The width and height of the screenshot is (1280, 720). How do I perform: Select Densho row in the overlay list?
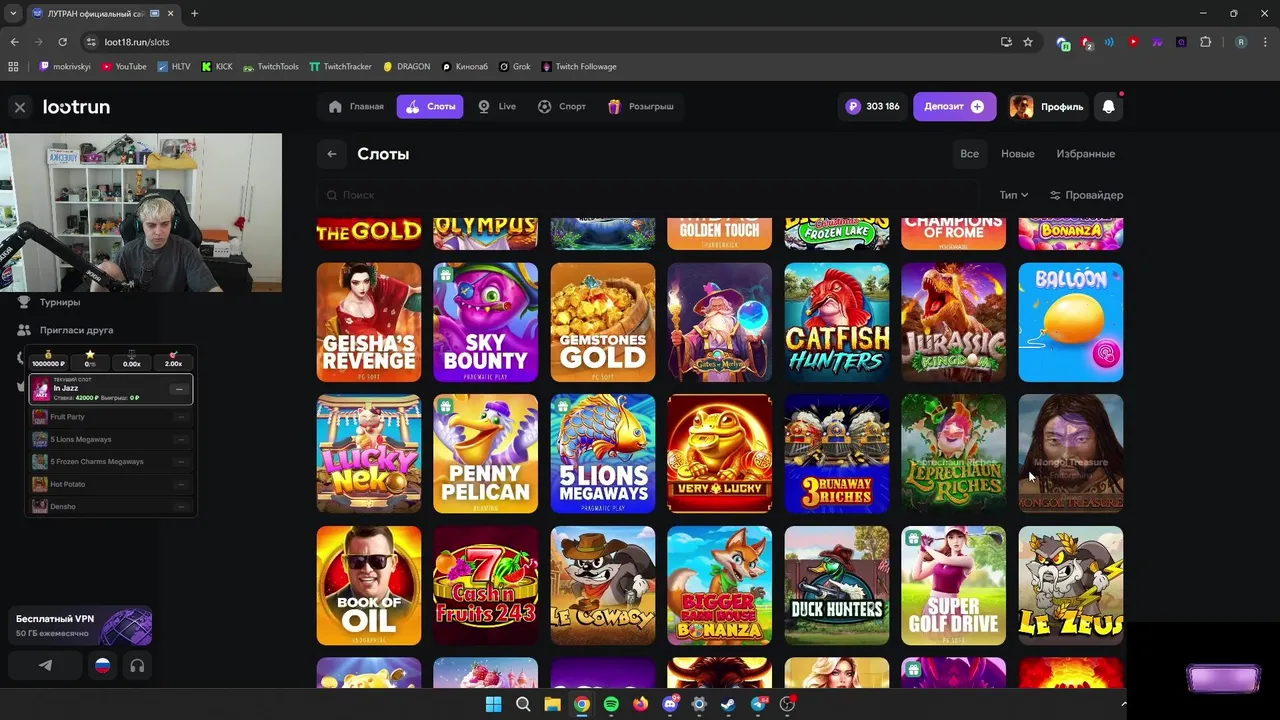pos(110,507)
